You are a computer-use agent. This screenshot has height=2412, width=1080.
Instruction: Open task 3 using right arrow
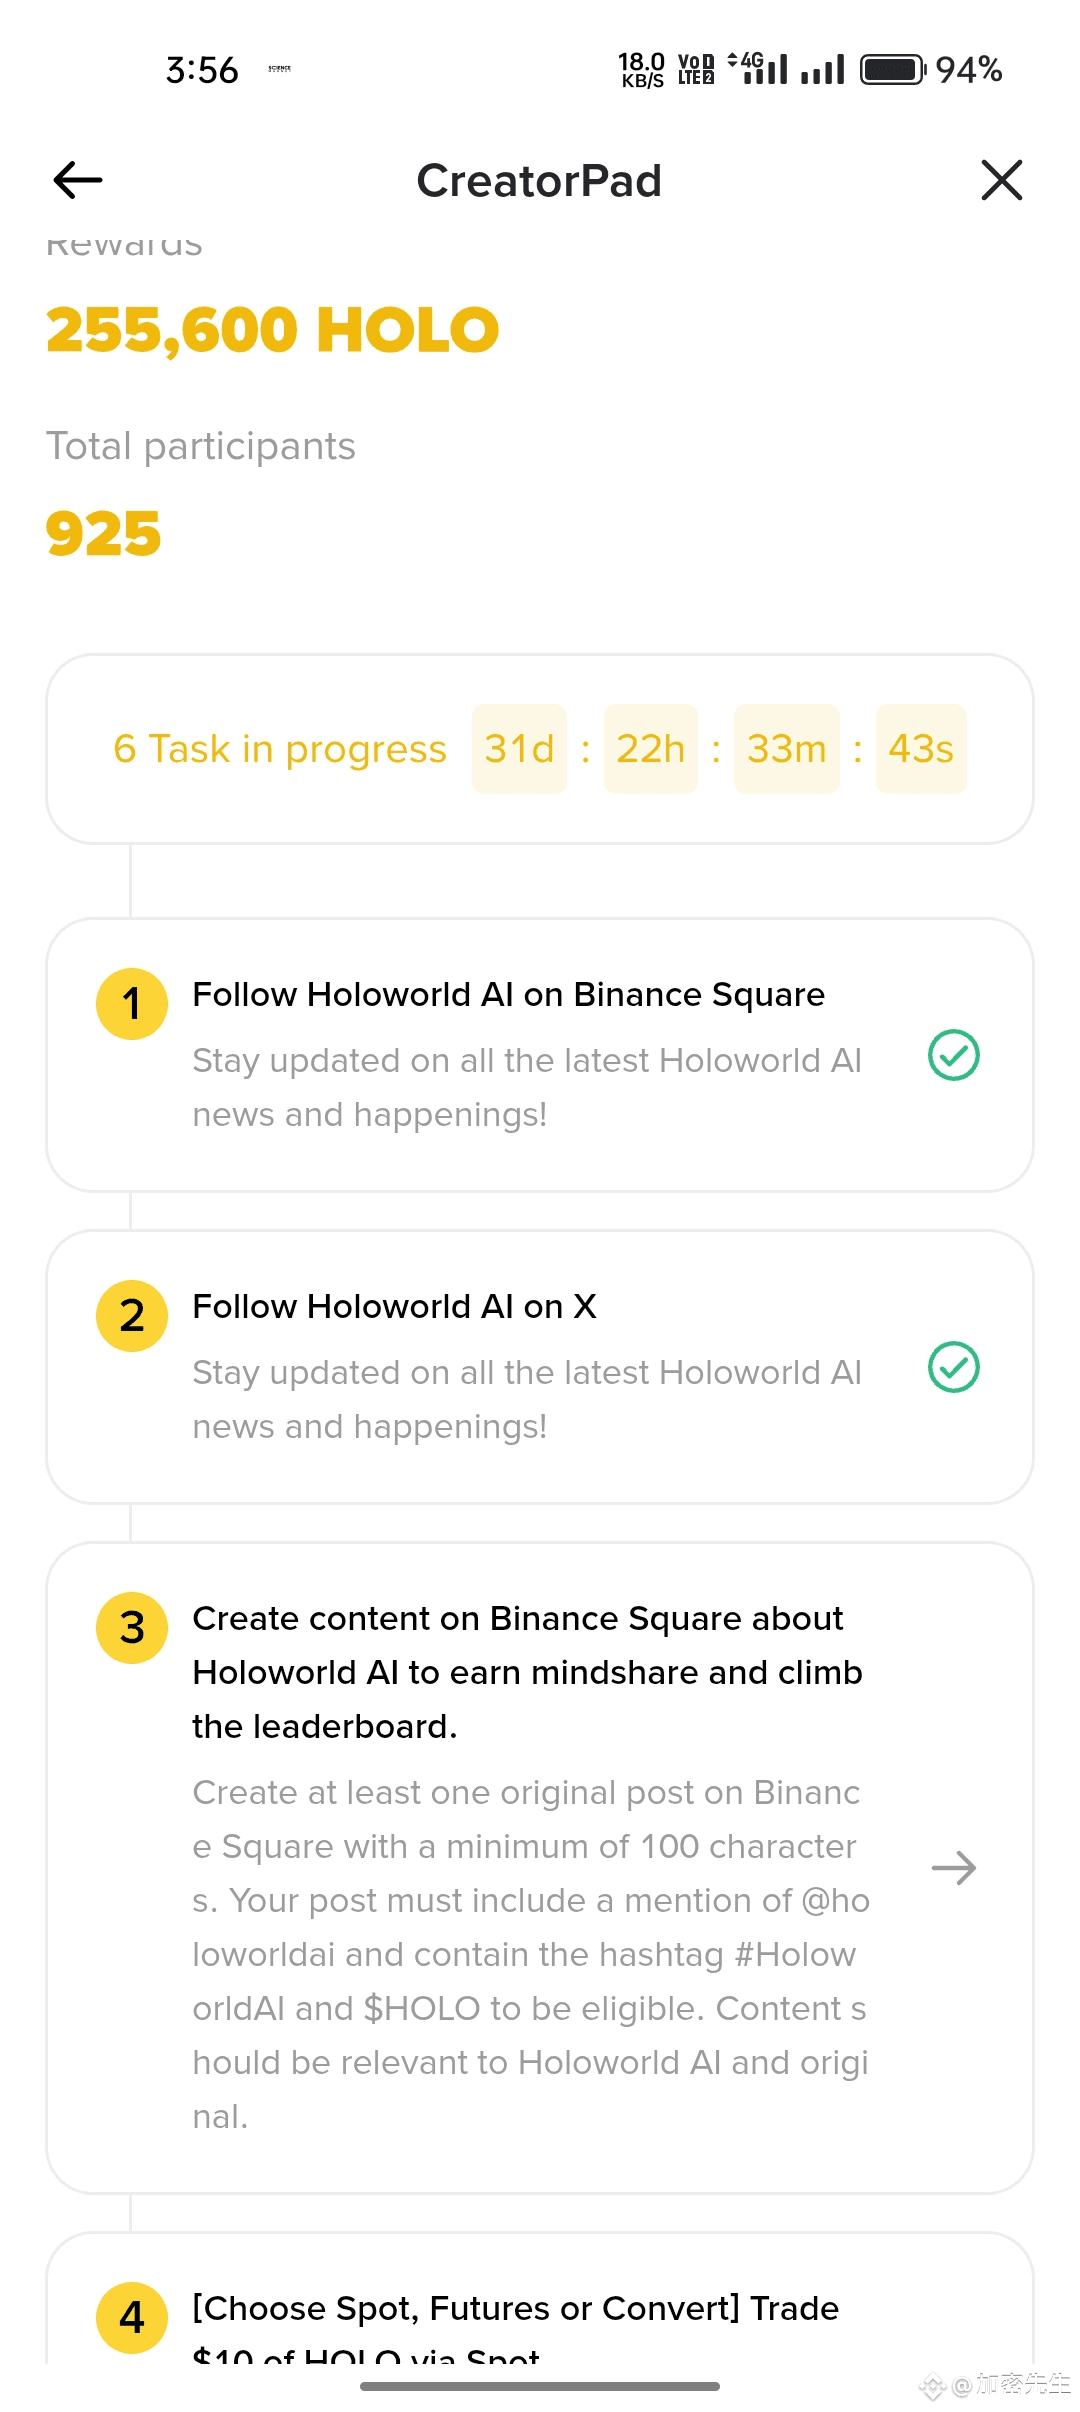954,1868
